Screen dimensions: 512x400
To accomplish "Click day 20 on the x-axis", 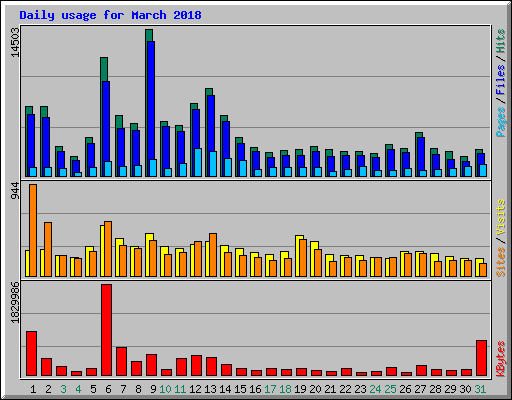I will point(315,389).
